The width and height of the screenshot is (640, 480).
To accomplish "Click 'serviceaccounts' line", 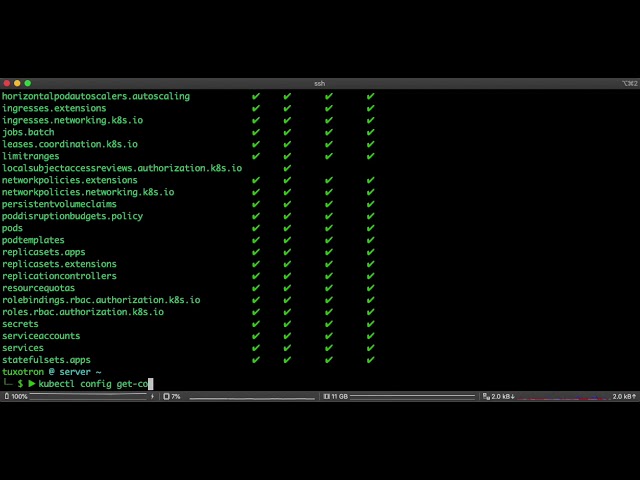I will point(41,336).
